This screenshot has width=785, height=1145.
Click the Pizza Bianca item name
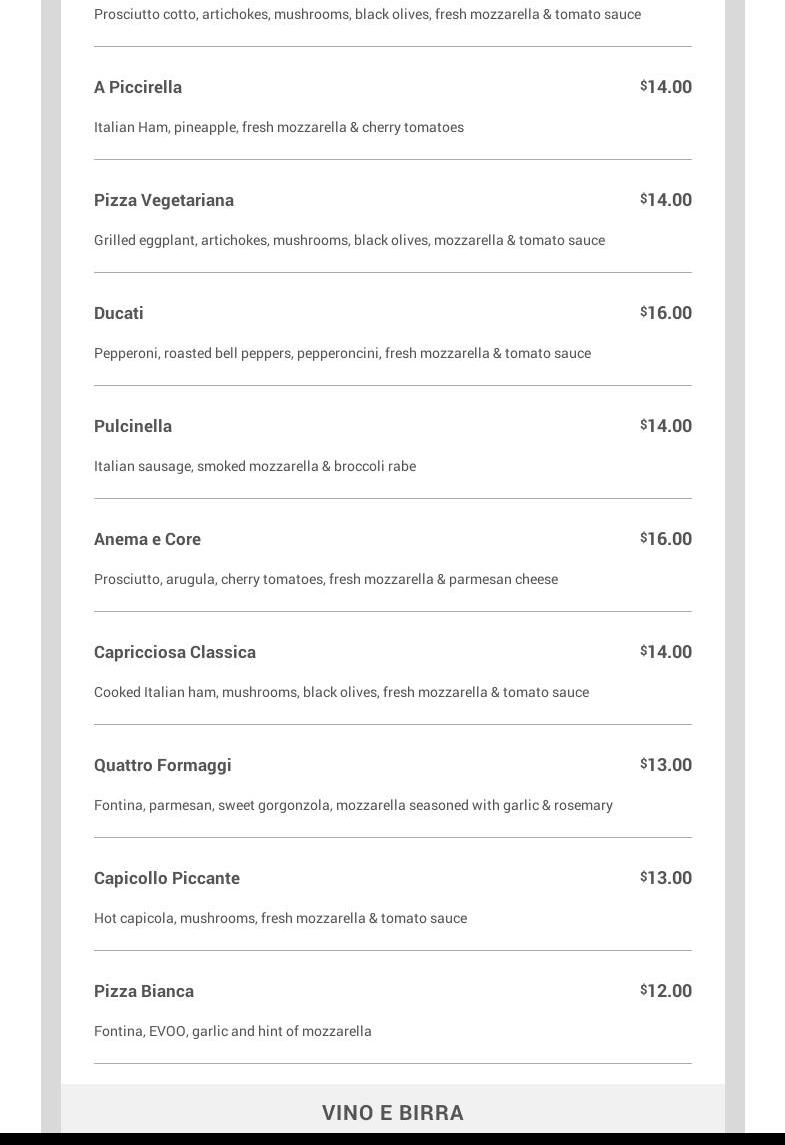coord(144,991)
